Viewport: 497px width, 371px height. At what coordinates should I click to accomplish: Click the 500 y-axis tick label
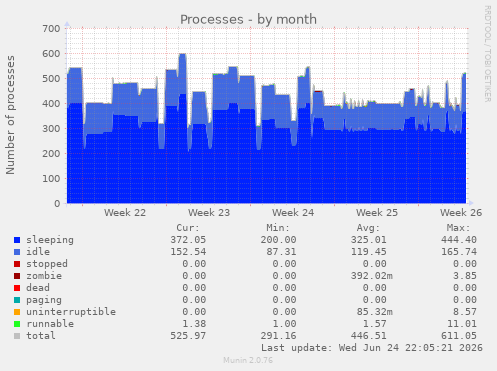click(x=51, y=79)
